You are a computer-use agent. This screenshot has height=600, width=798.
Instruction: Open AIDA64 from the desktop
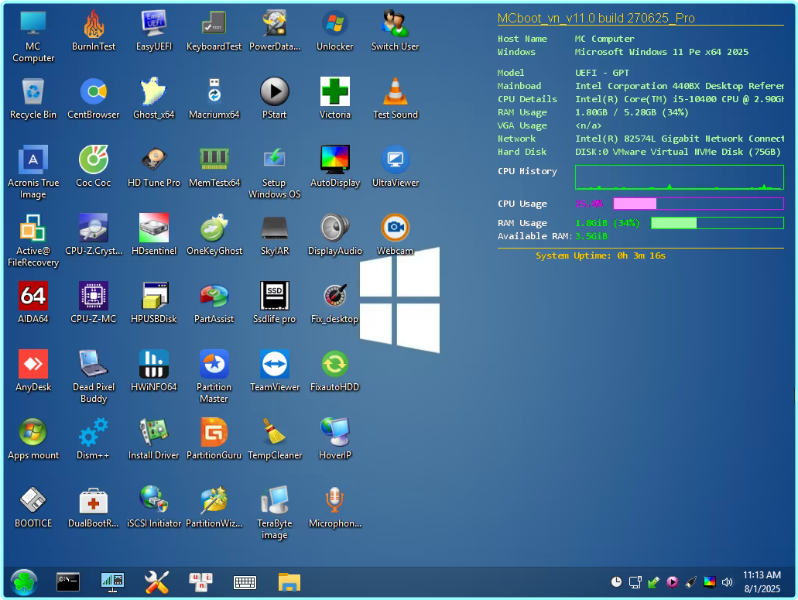pos(33,303)
